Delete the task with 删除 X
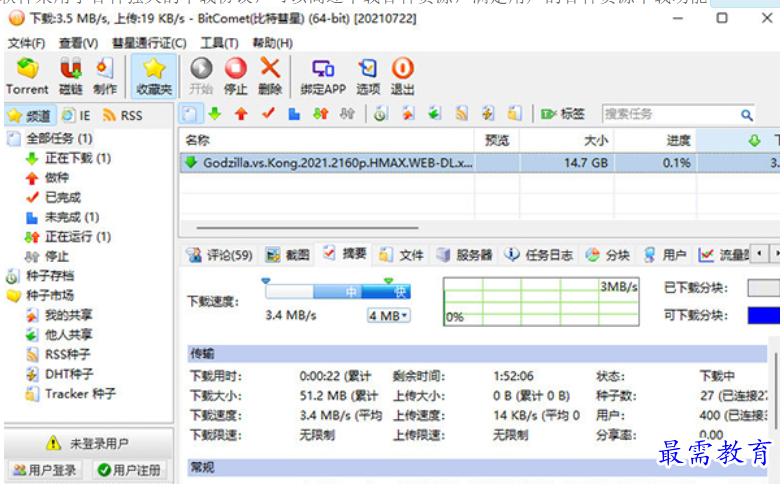 tap(270, 76)
